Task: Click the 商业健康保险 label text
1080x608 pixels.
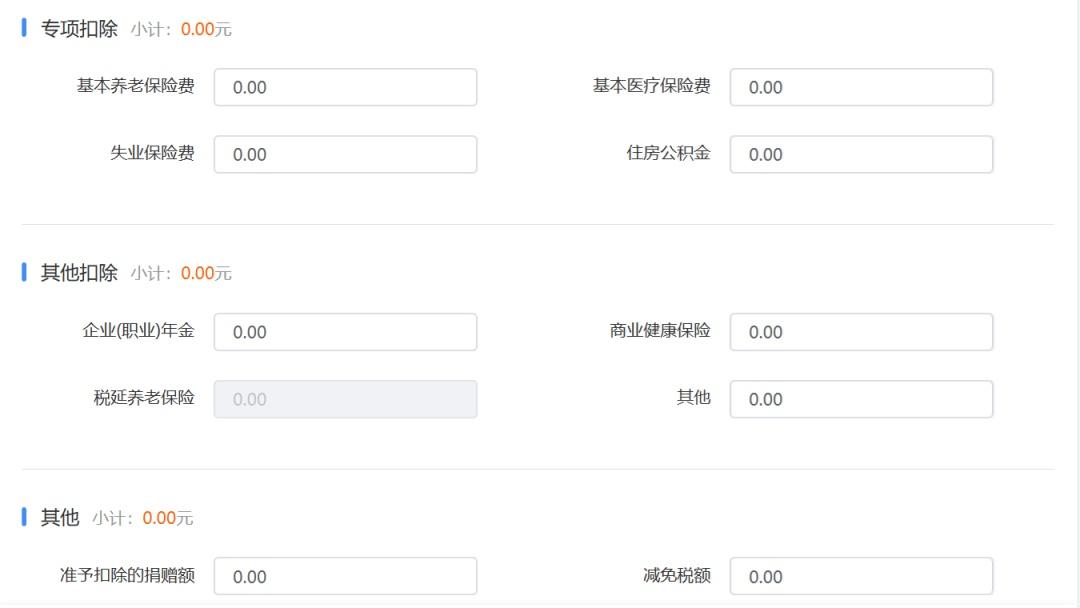Action: 660,330
